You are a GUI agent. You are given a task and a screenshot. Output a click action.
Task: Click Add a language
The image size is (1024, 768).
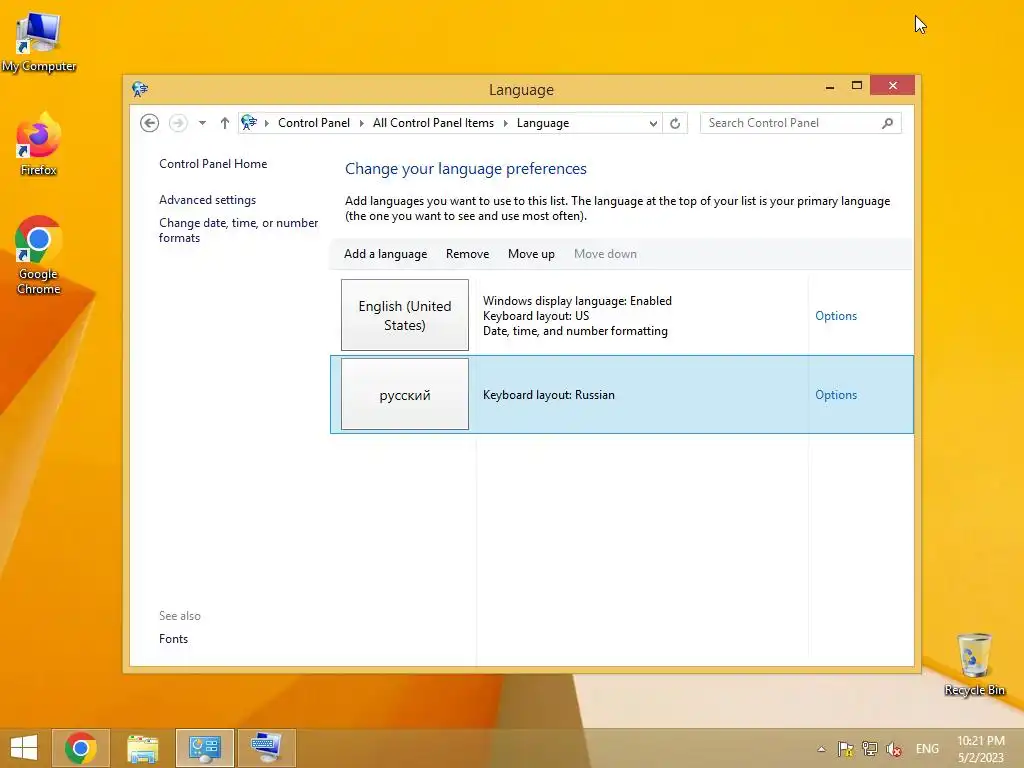[385, 254]
